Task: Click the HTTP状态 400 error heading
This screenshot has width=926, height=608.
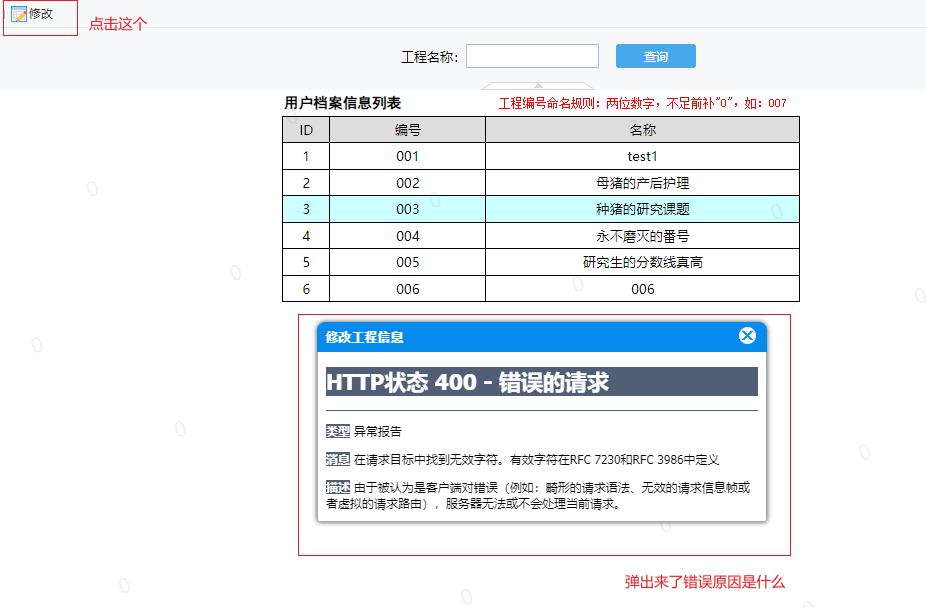Action: click(x=542, y=382)
